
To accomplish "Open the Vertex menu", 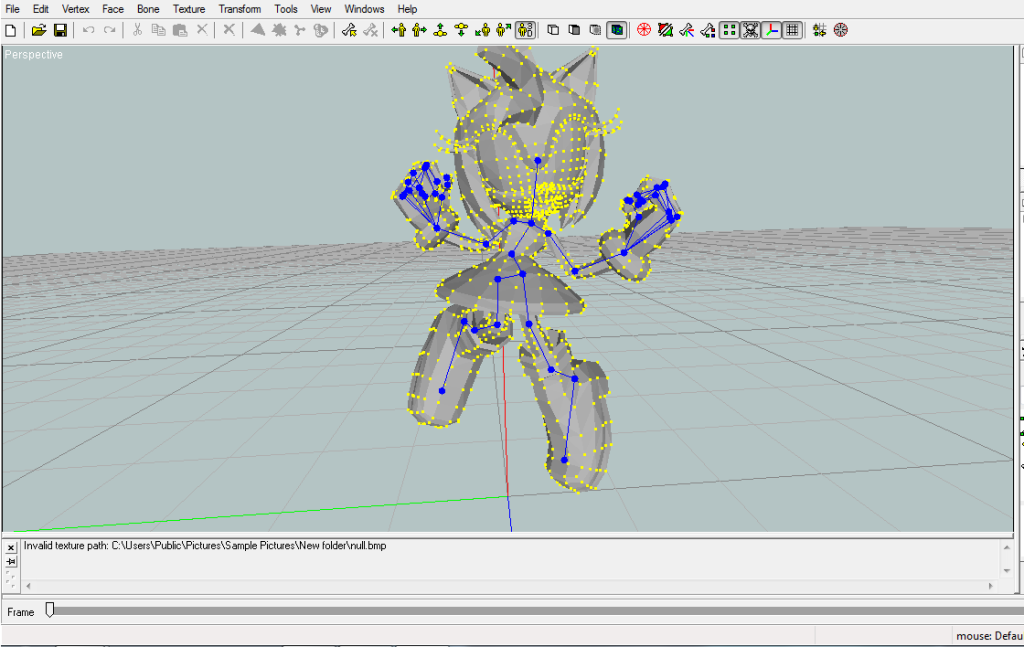I will 76,9.
